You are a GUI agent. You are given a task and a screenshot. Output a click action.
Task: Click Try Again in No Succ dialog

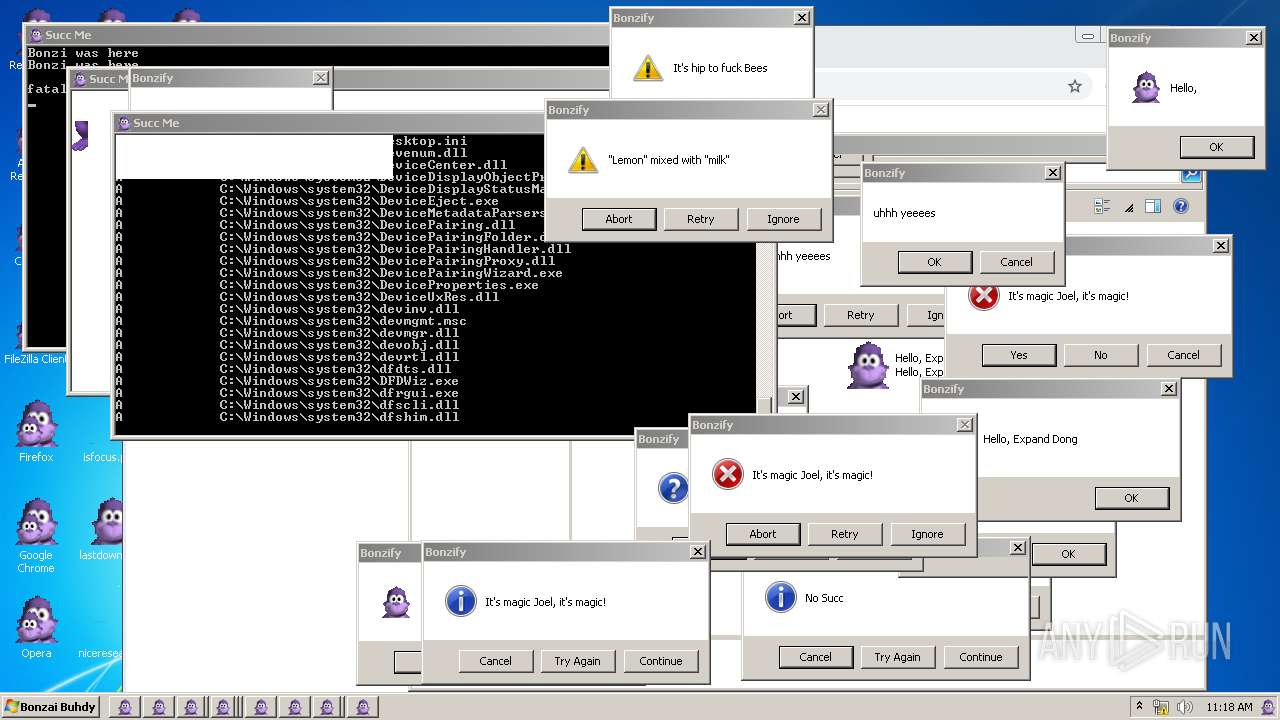click(x=897, y=657)
